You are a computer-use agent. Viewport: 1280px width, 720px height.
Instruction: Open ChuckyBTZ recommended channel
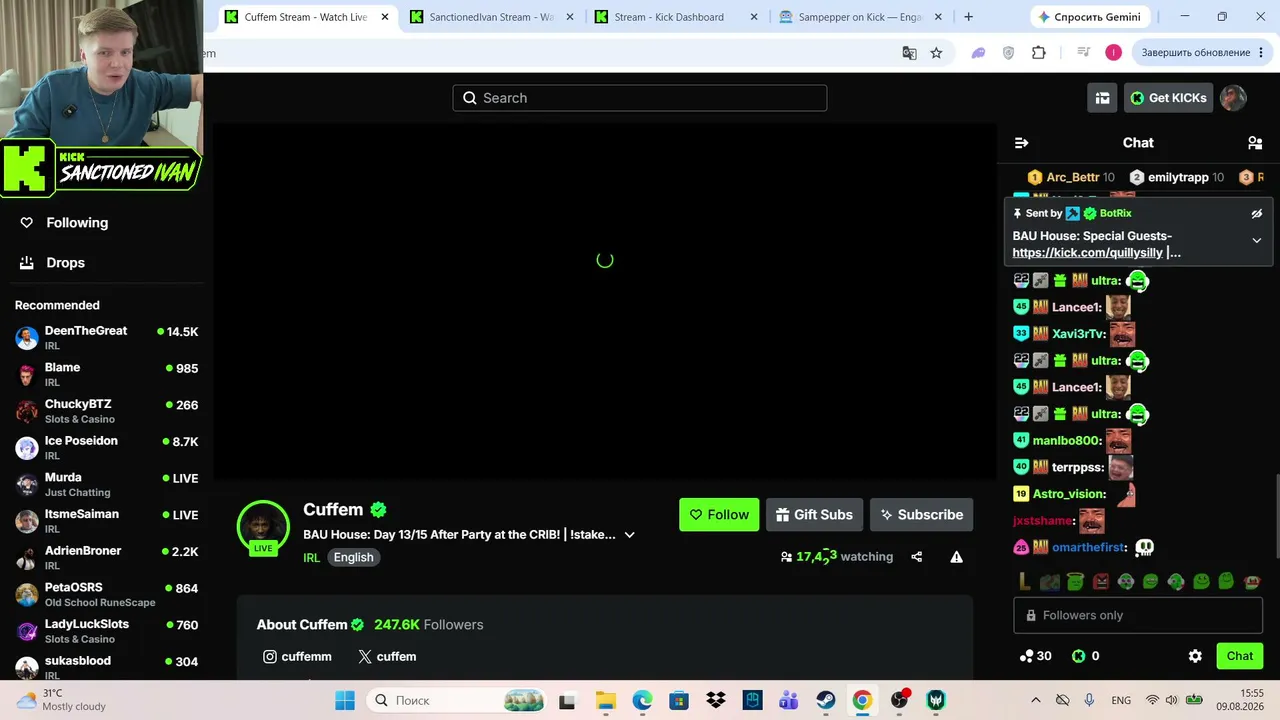pos(107,411)
